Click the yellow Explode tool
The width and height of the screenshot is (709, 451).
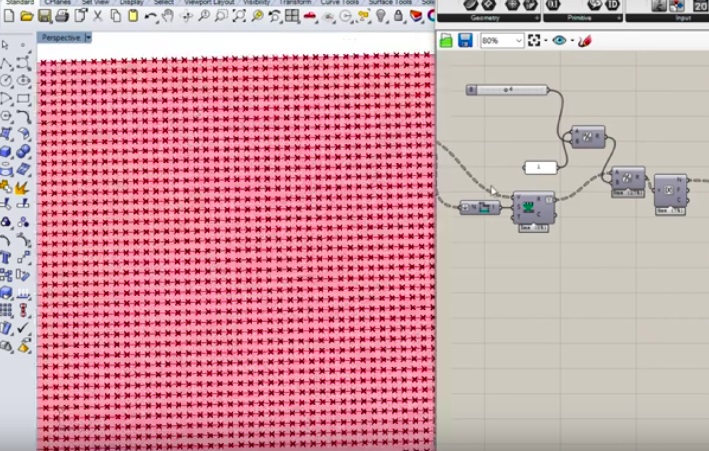(23, 187)
